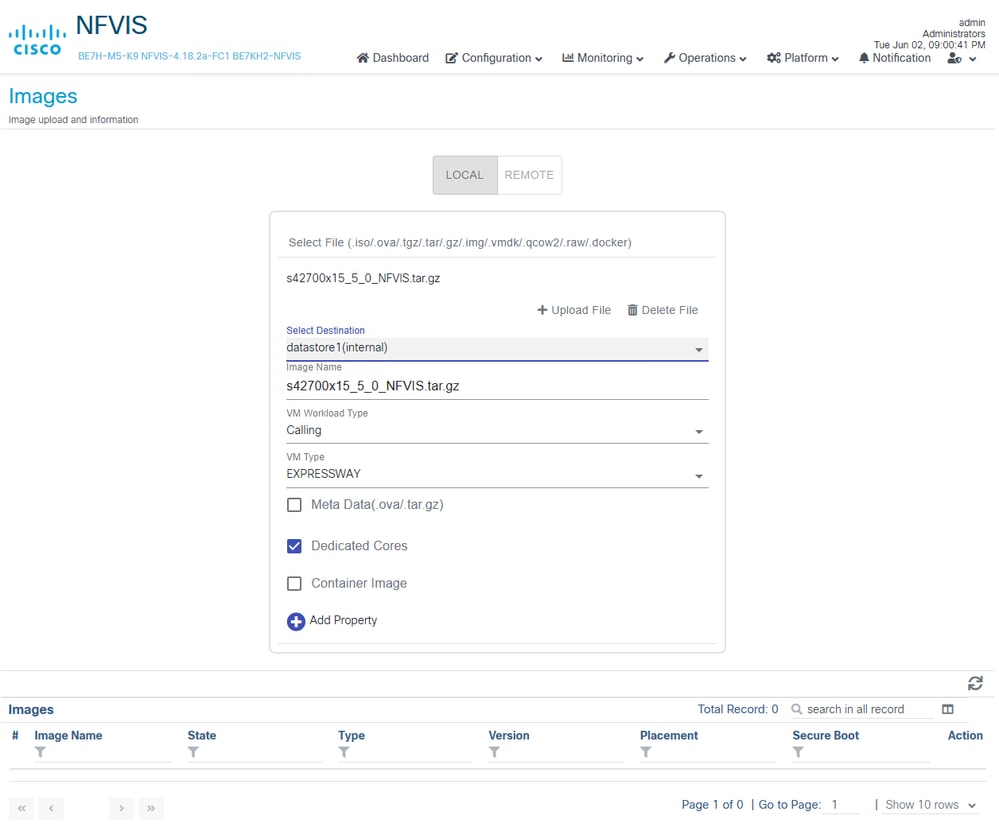Screen dimensions: 999x830
Task: Click the Image Name column header
Action: (x=68, y=736)
